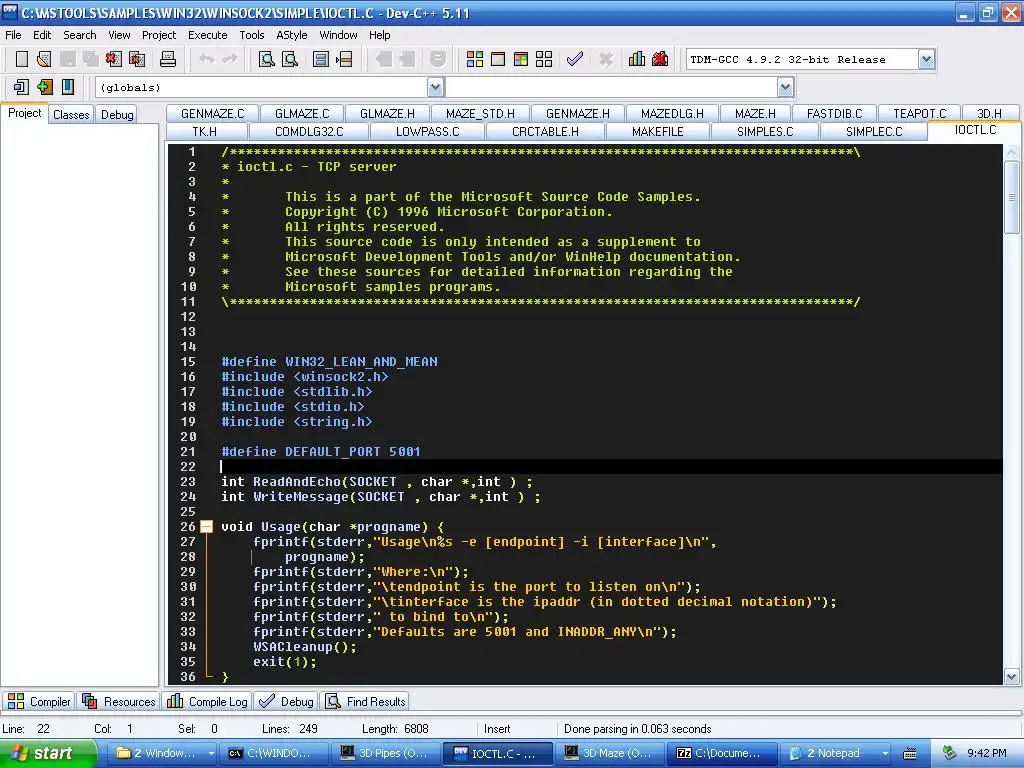Switch to the Classes sidebar tab

tap(71, 114)
